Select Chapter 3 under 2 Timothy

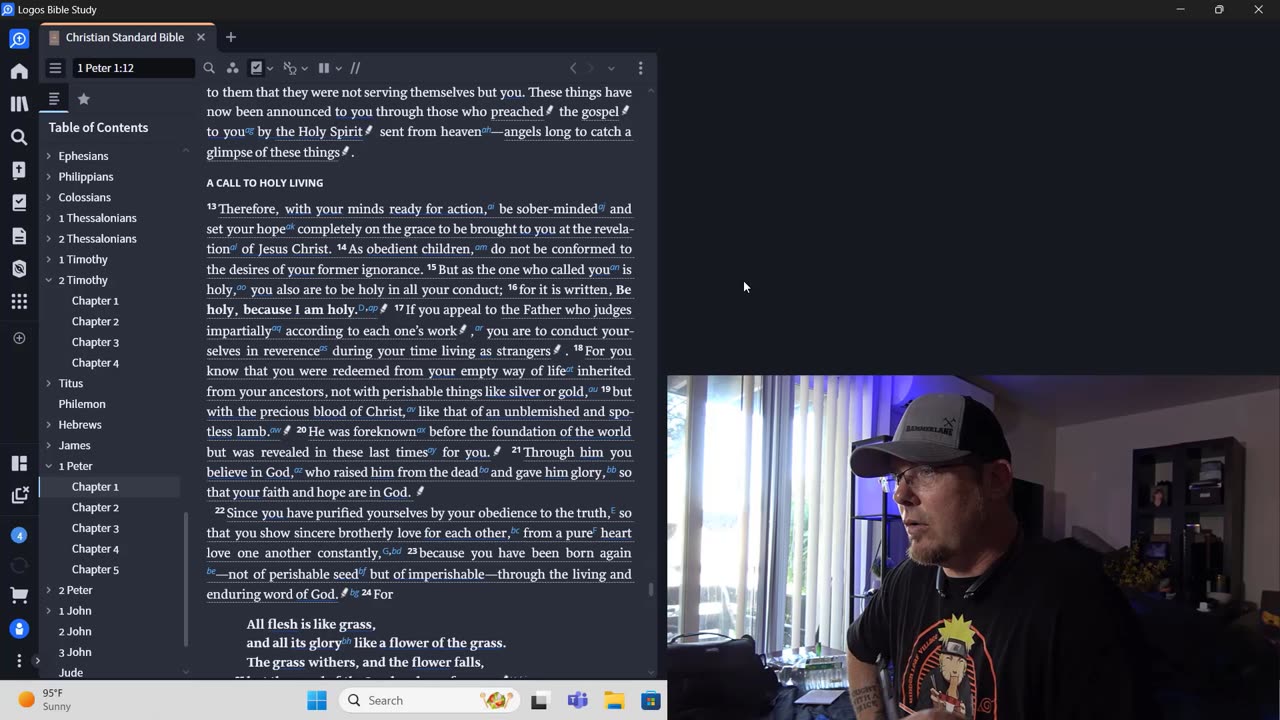point(95,342)
